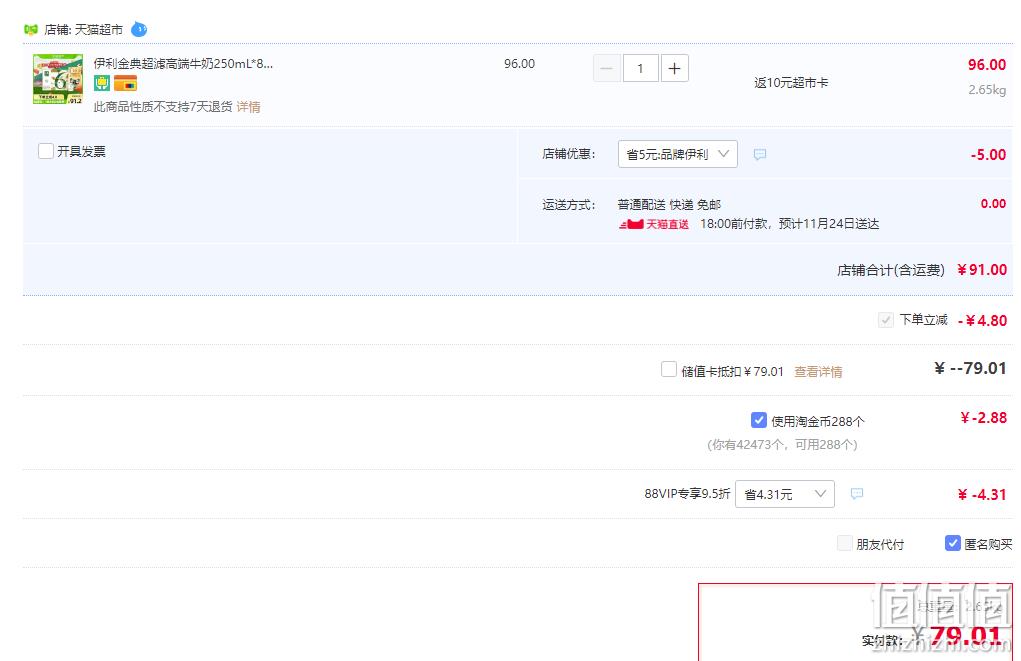Click the blue chat bubble beside store name
This screenshot has width=1021, height=661.
coord(139,29)
